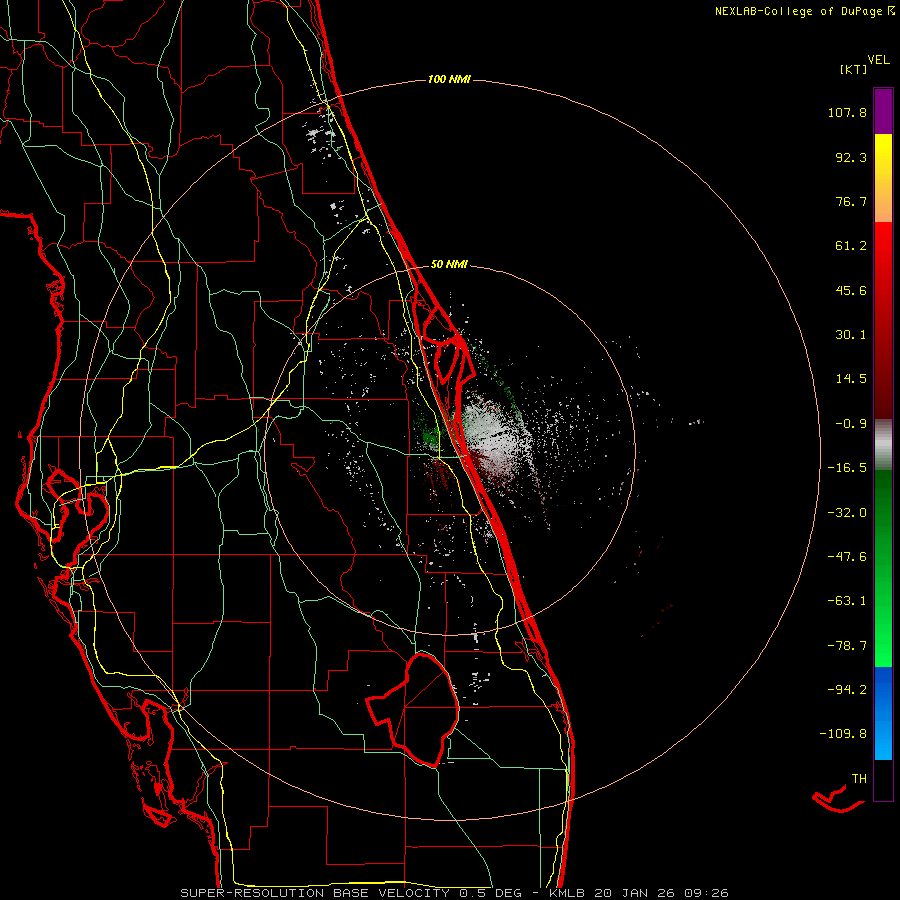The image size is (900, 900).
Task: Select the 14.5 legend value
Action: coord(851,379)
